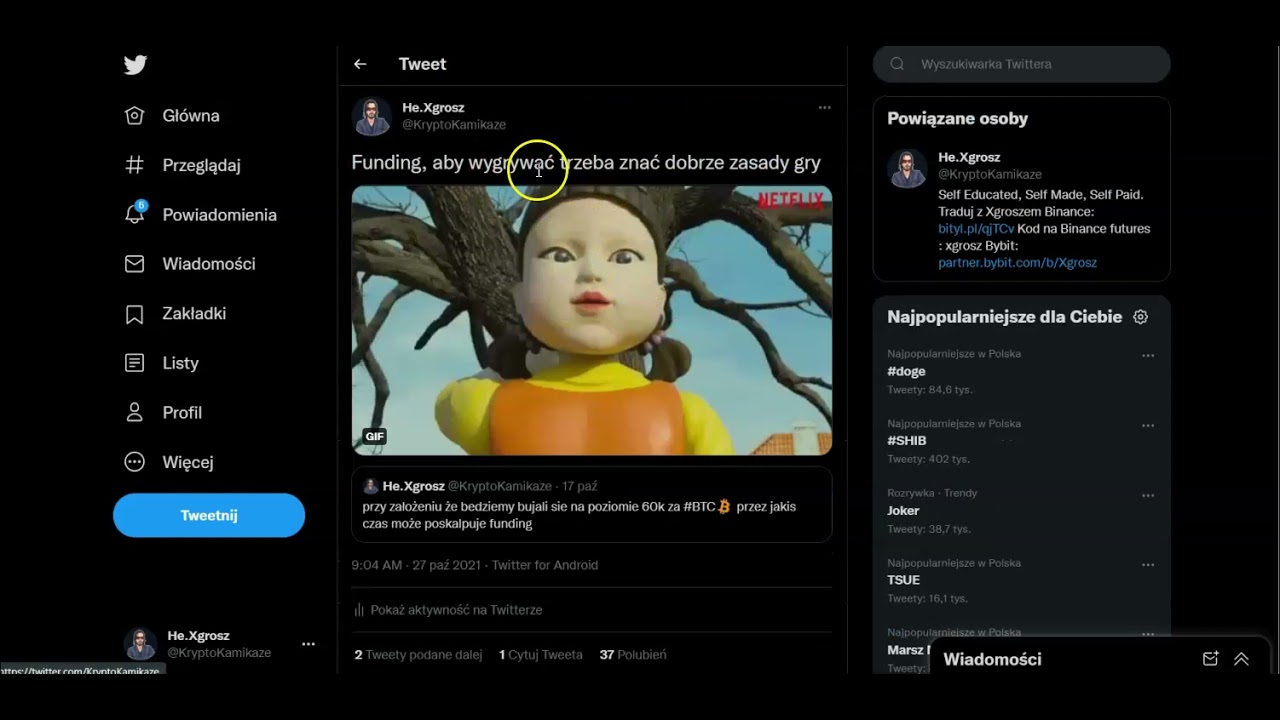Open the Powiadomienia bell icon

[135, 214]
